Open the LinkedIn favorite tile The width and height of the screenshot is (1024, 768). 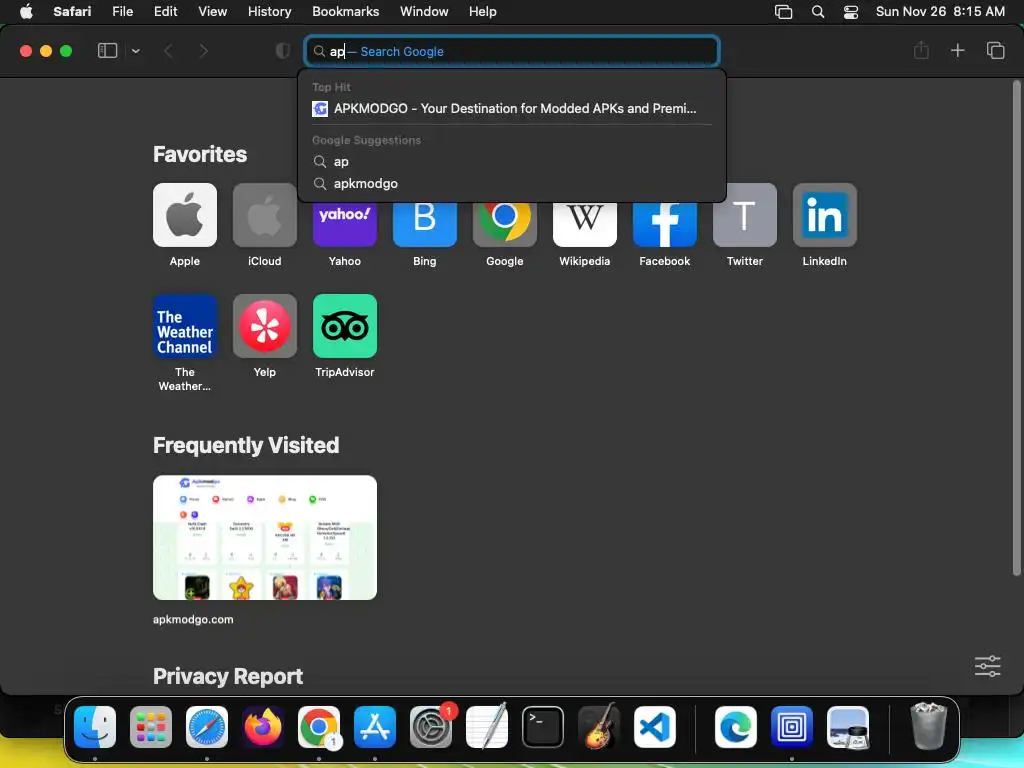click(x=825, y=215)
